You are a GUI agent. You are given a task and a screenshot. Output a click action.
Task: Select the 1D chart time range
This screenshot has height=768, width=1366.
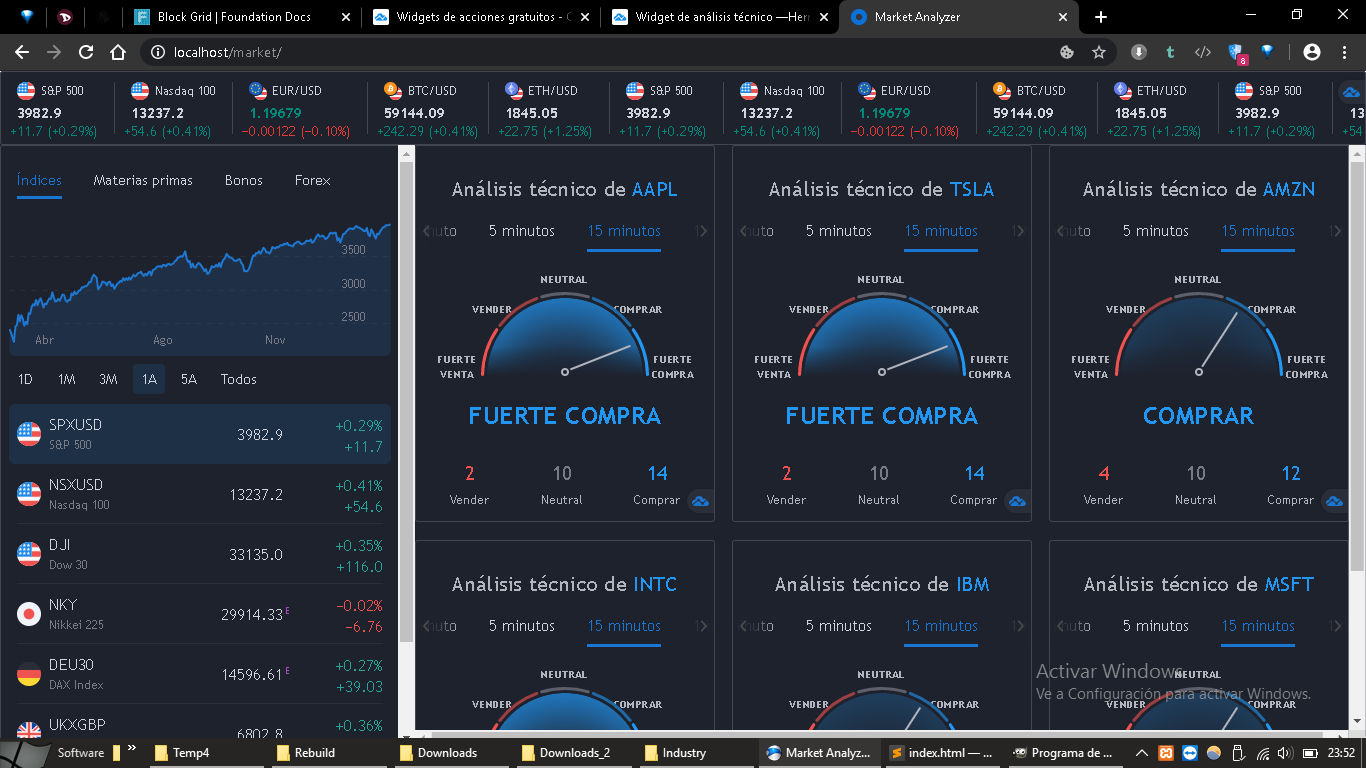pyautogui.click(x=26, y=379)
